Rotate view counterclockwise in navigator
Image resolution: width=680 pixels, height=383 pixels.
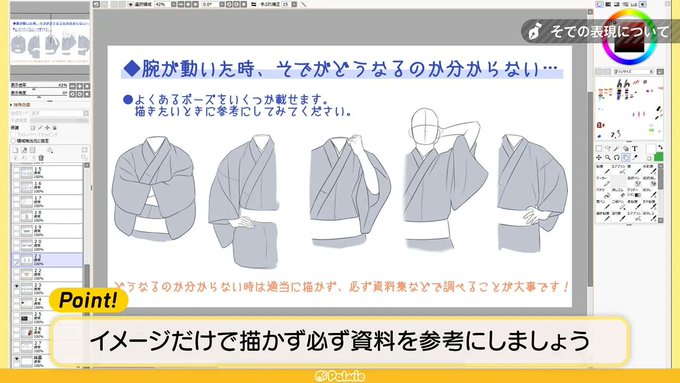pos(72,94)
